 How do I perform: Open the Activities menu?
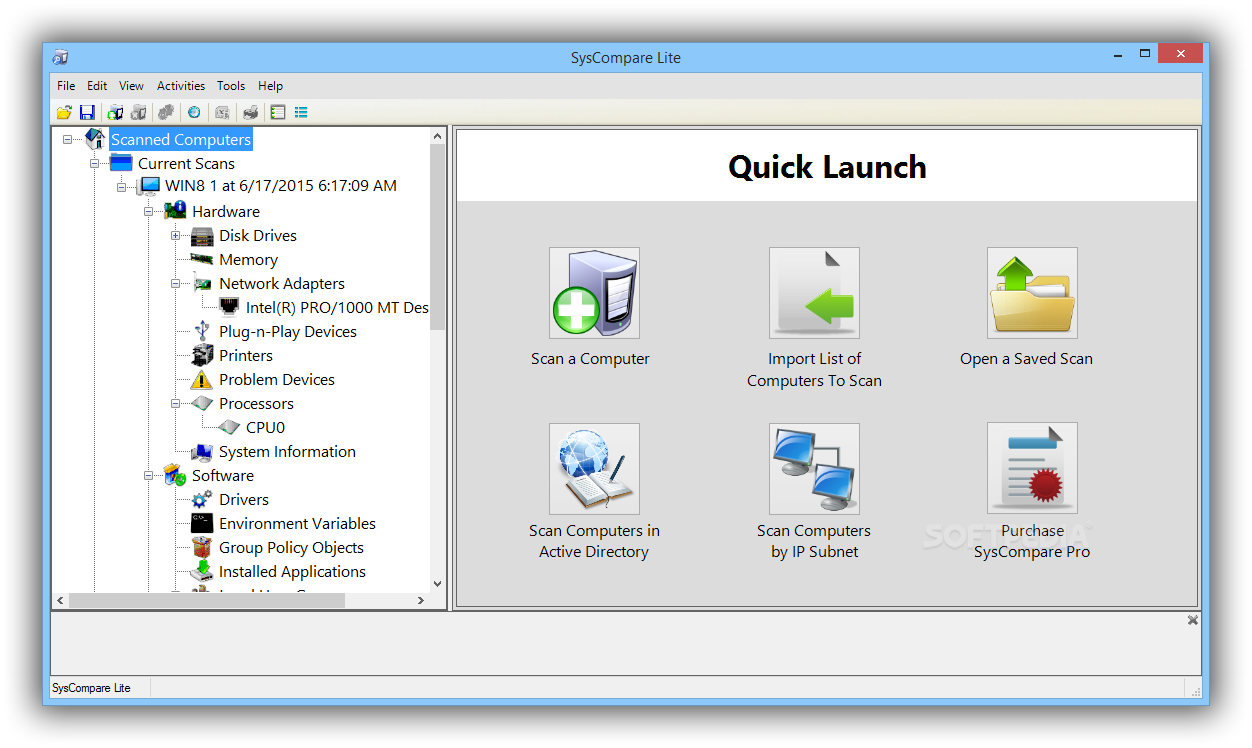tap(181, 86)
